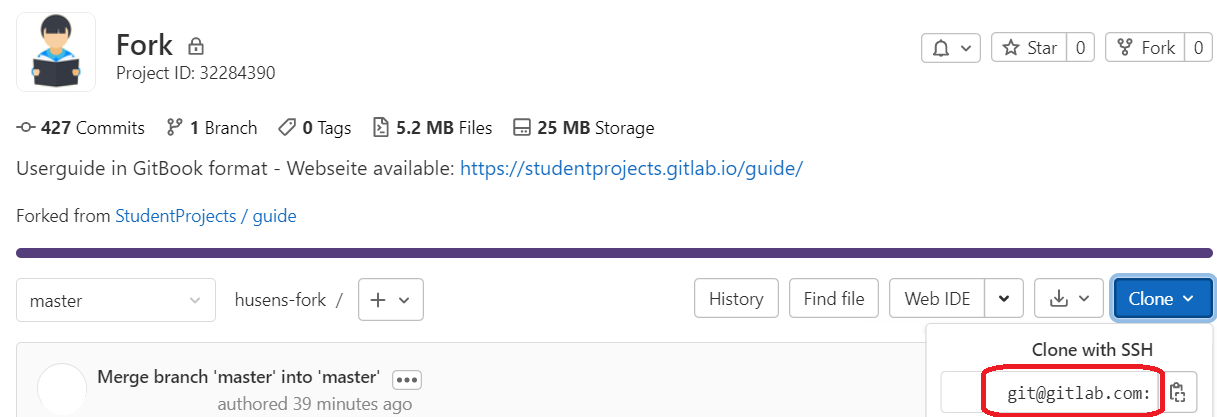Image resolution: width=1217 pixels, height=417 pixels.
Task: Expand the Web IDE chevron dropdown
Action: (1004, 298)
